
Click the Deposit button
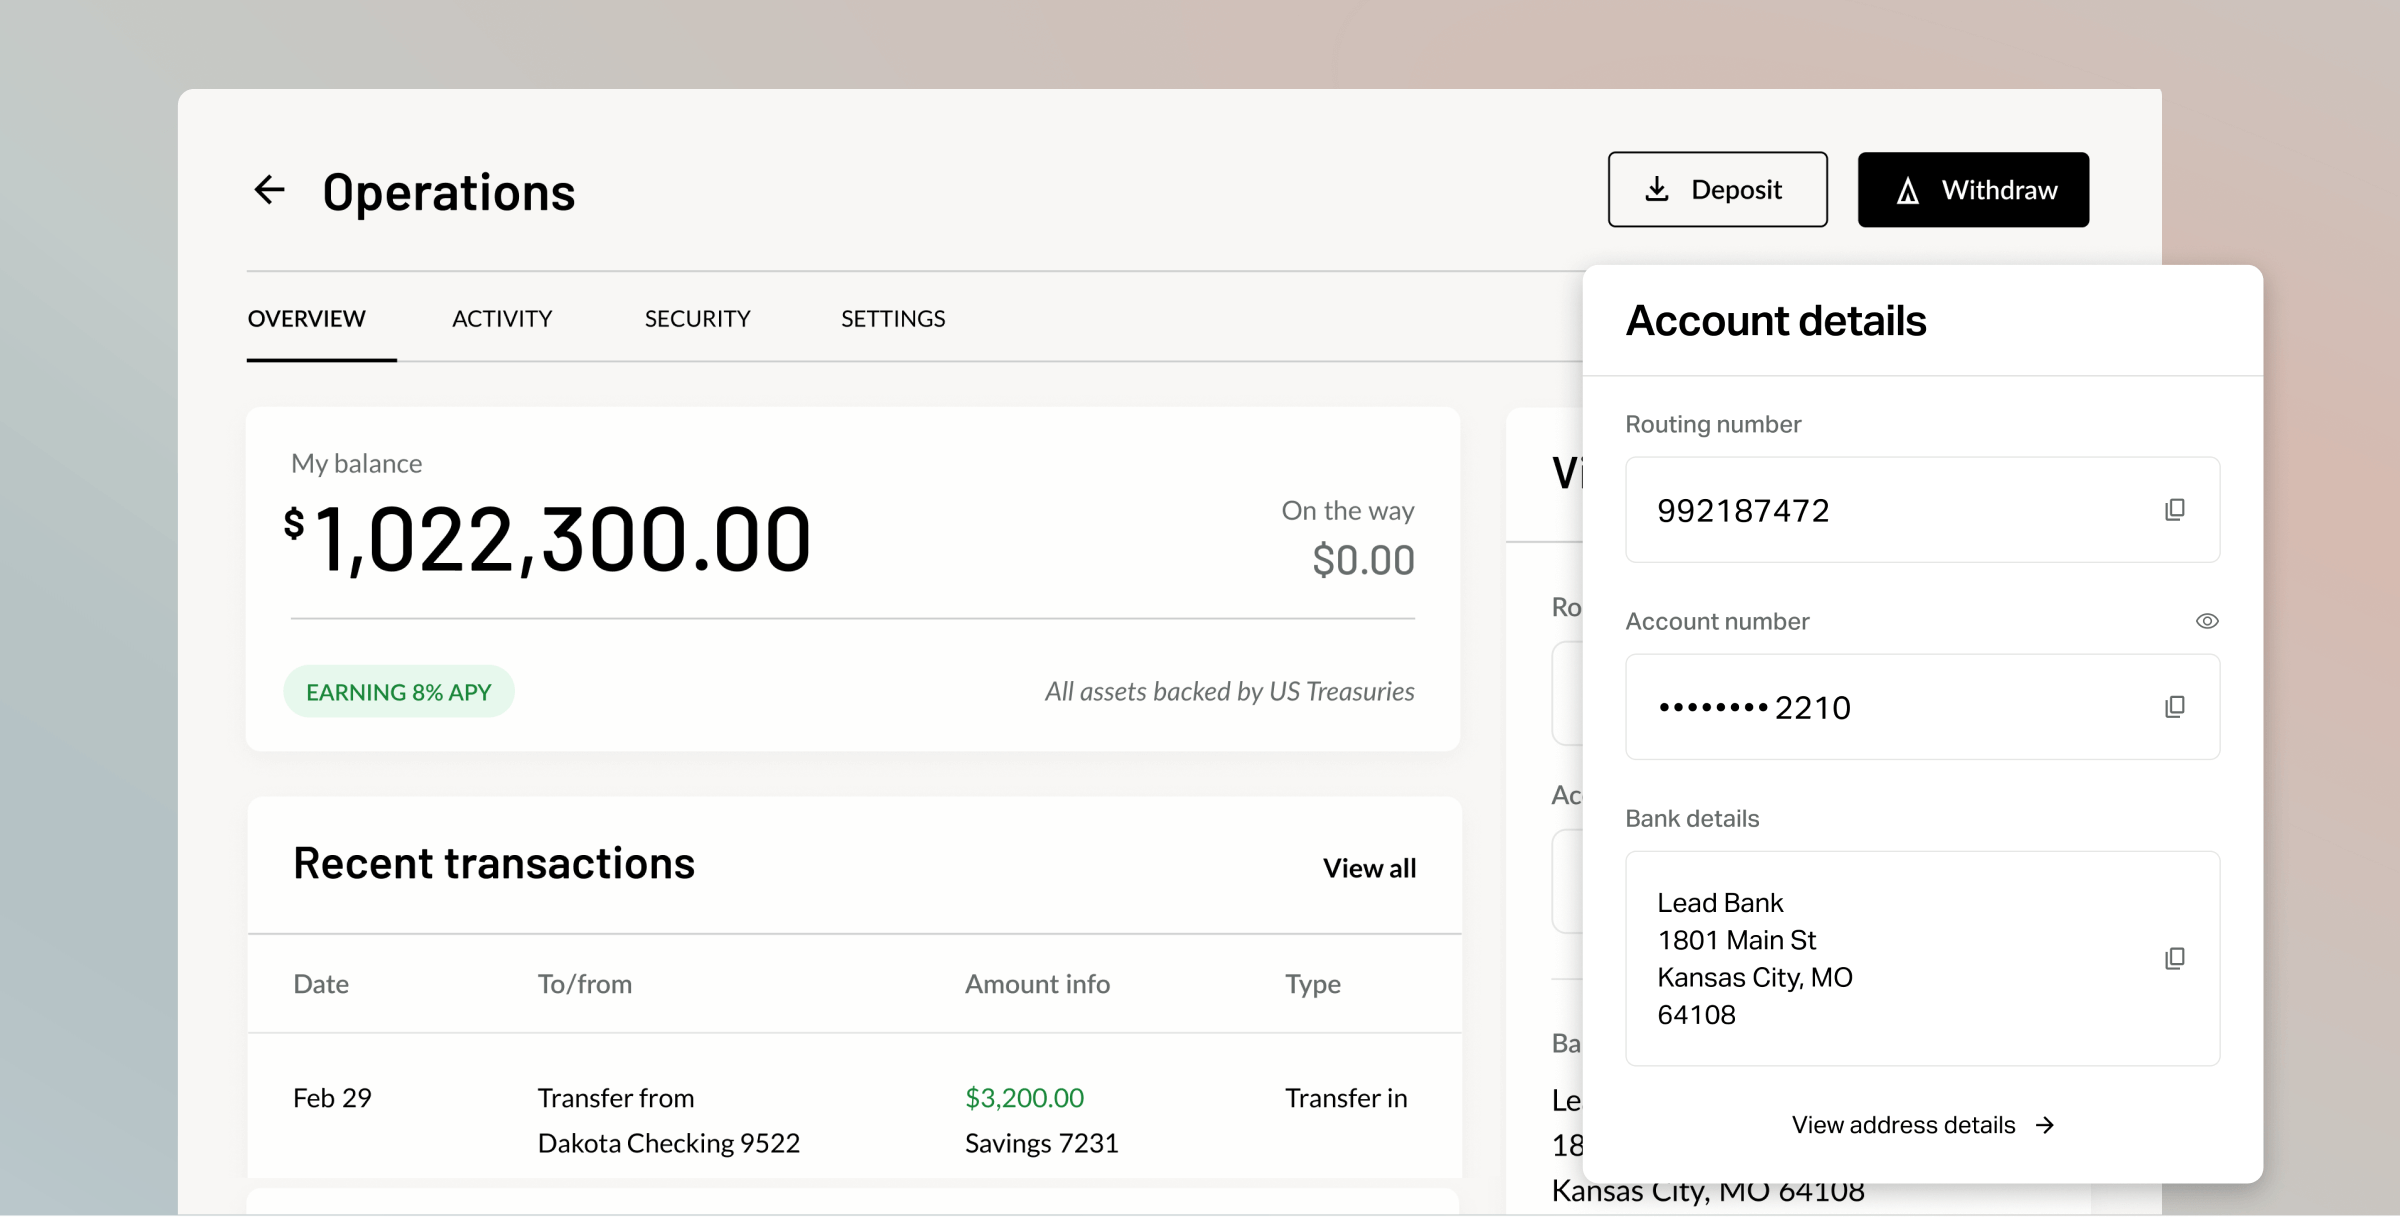[x=1717, y=189]
